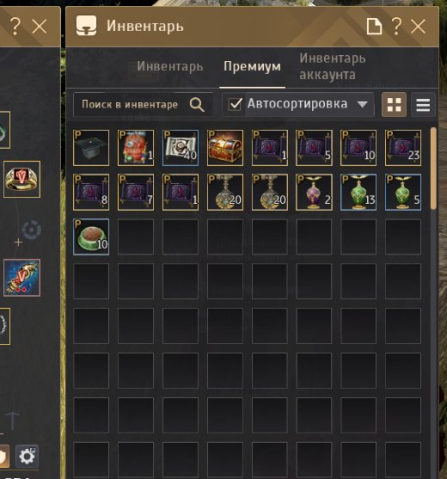Select the graduation cap item in inventory
Viewport: 447px width, 479px height.
91,148
